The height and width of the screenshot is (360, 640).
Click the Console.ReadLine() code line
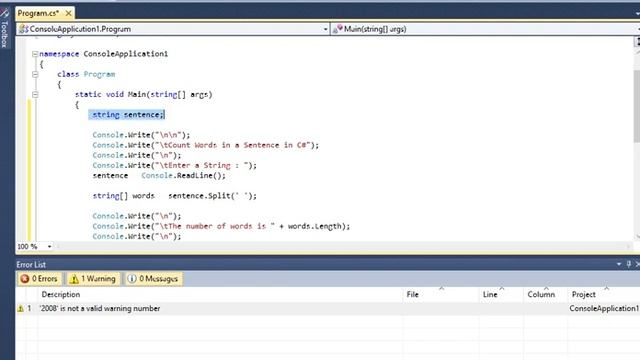pos(159,176)
